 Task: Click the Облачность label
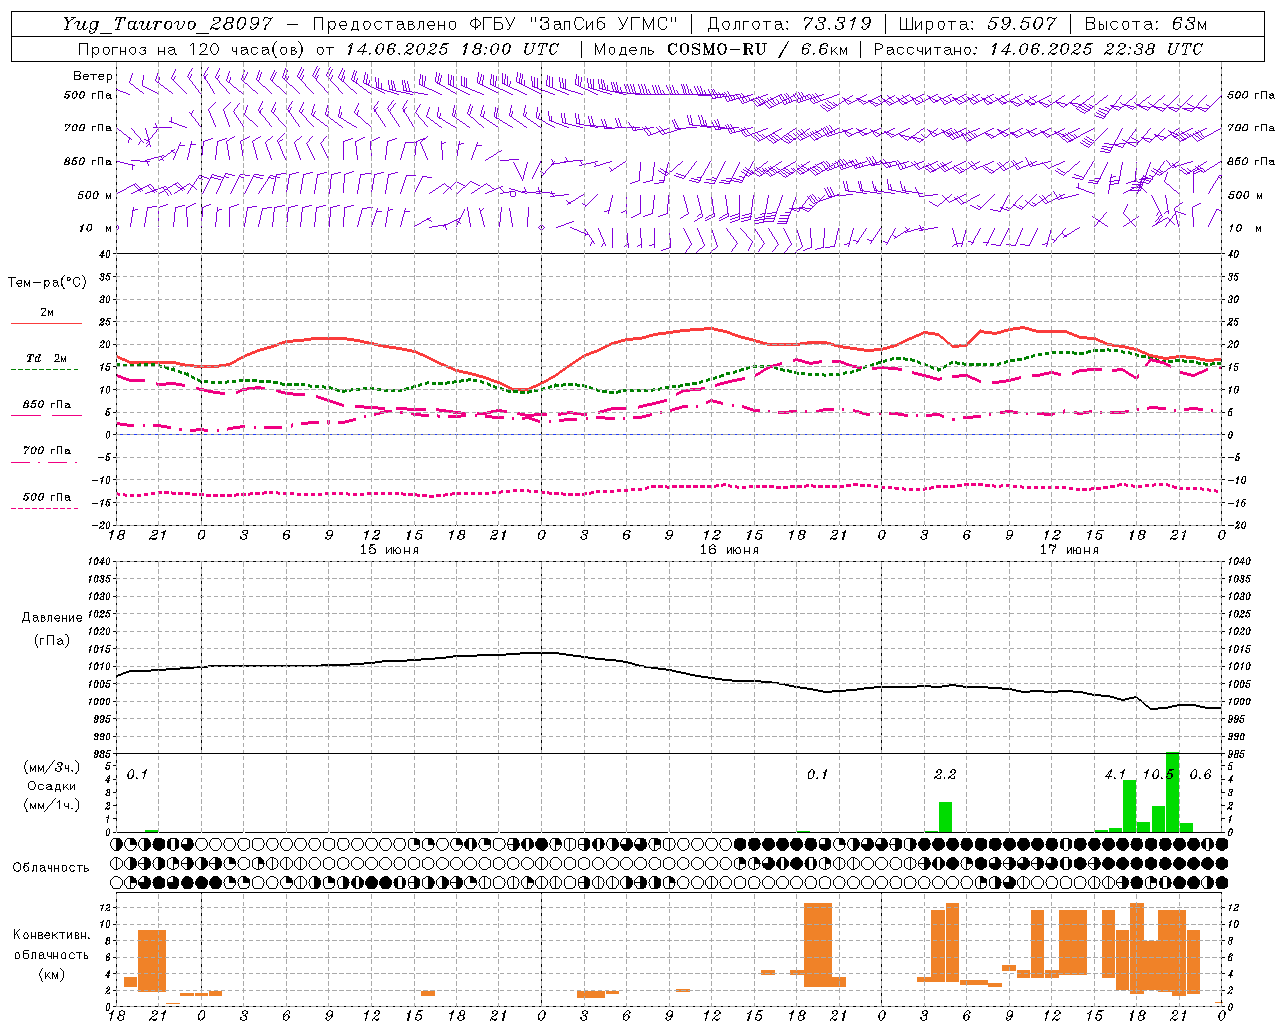[51, 867]
